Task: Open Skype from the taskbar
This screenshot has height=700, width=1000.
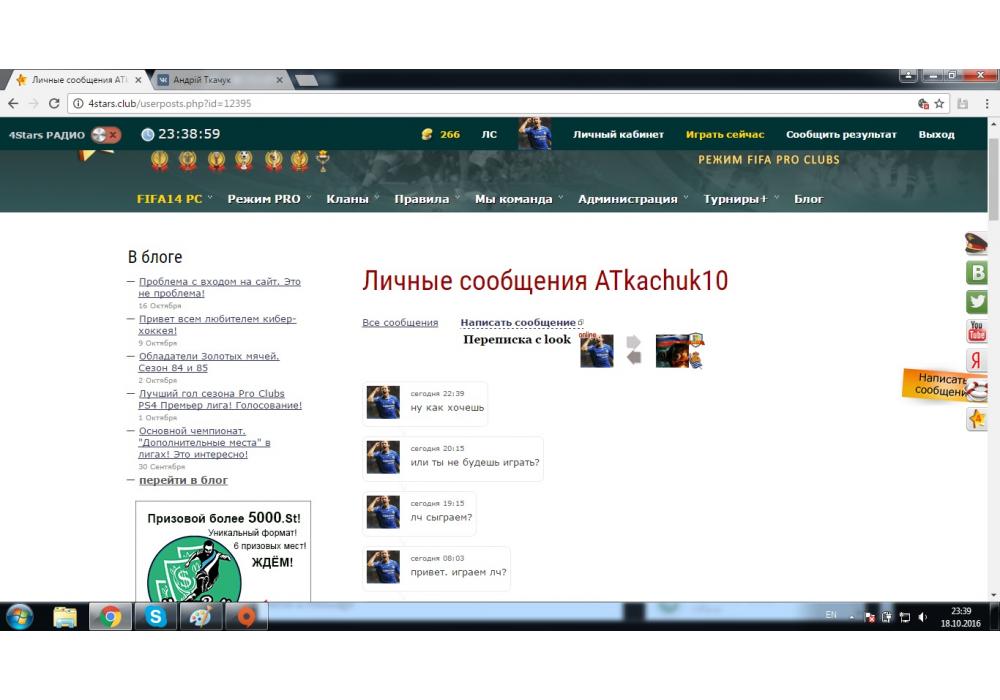Action: tap(155, 617)
